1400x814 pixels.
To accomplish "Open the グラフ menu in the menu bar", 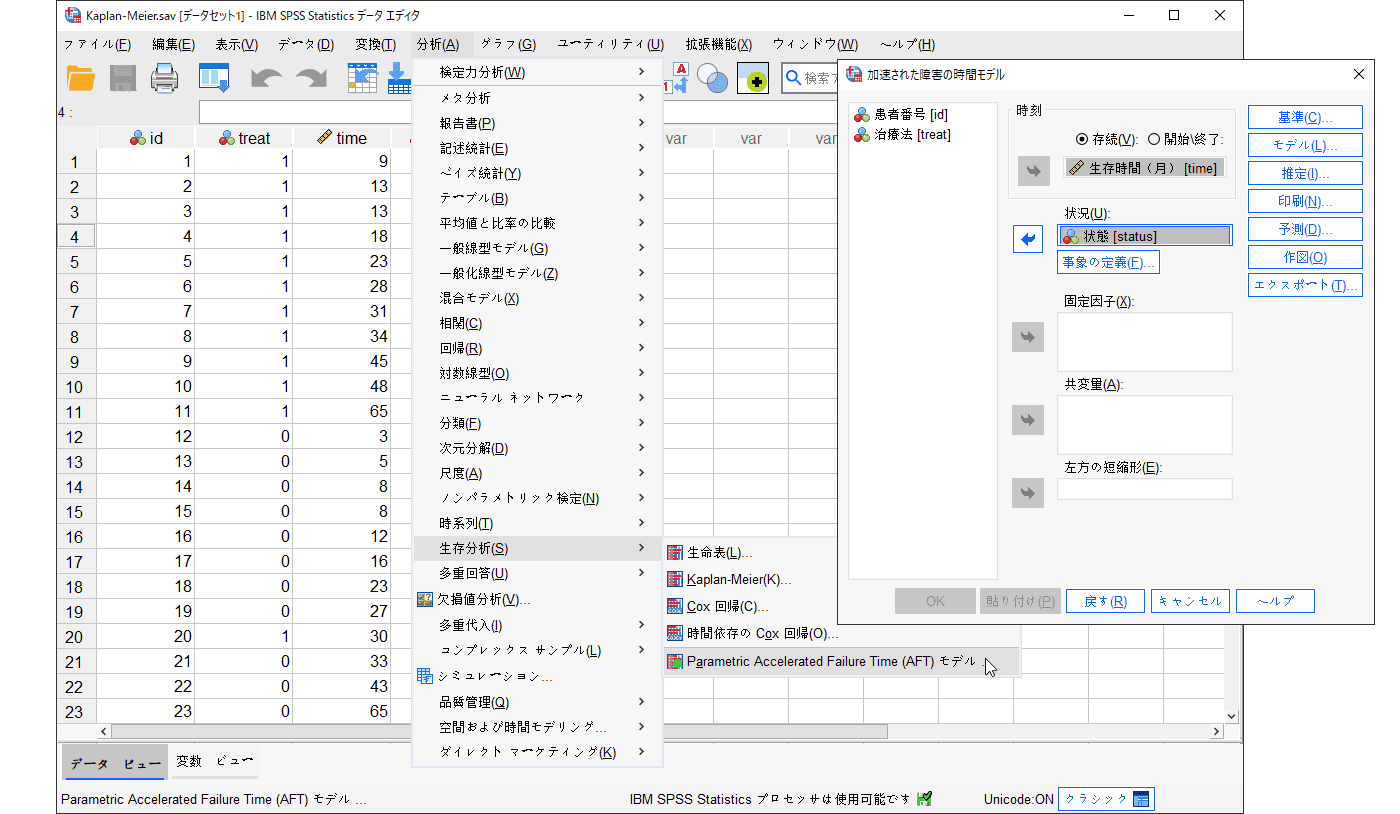I will pyautogui.click(x=507, y=44).
